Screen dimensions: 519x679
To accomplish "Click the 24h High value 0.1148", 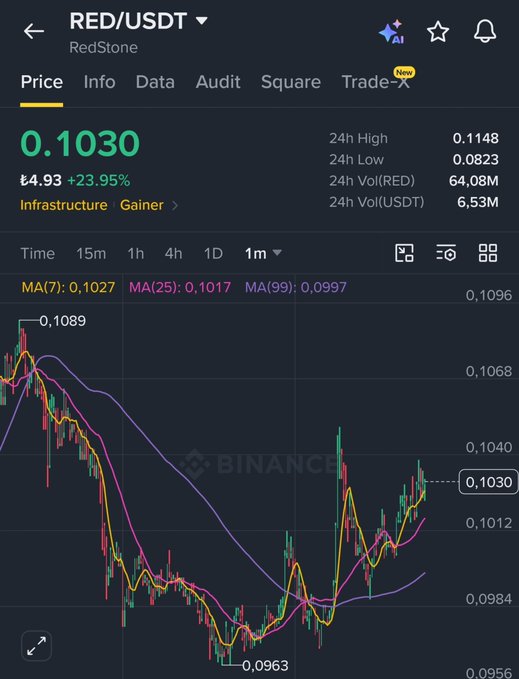I will [x=475, y=138].
